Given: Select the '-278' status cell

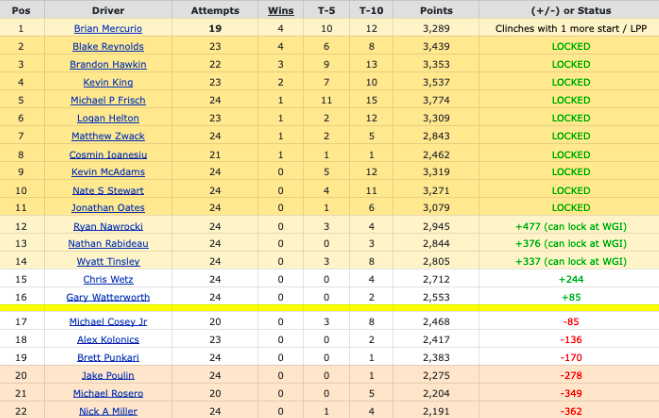Looking at the screenshot, I should coord(571,376).
